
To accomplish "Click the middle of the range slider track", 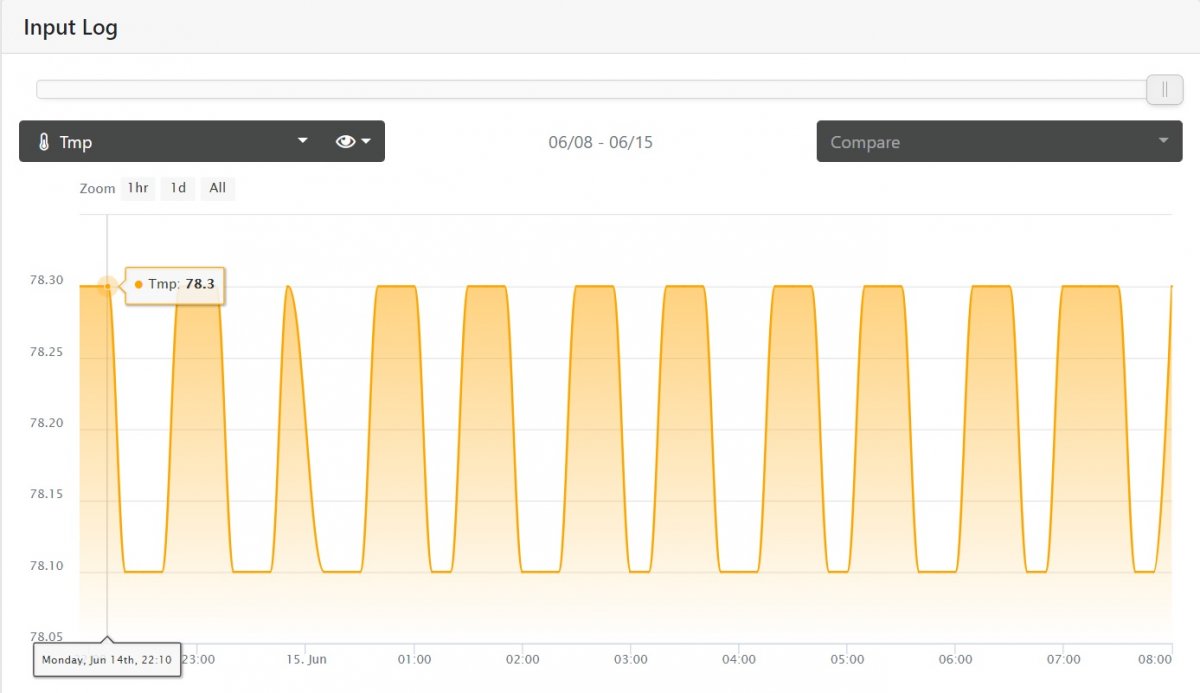I will (592, 89).
